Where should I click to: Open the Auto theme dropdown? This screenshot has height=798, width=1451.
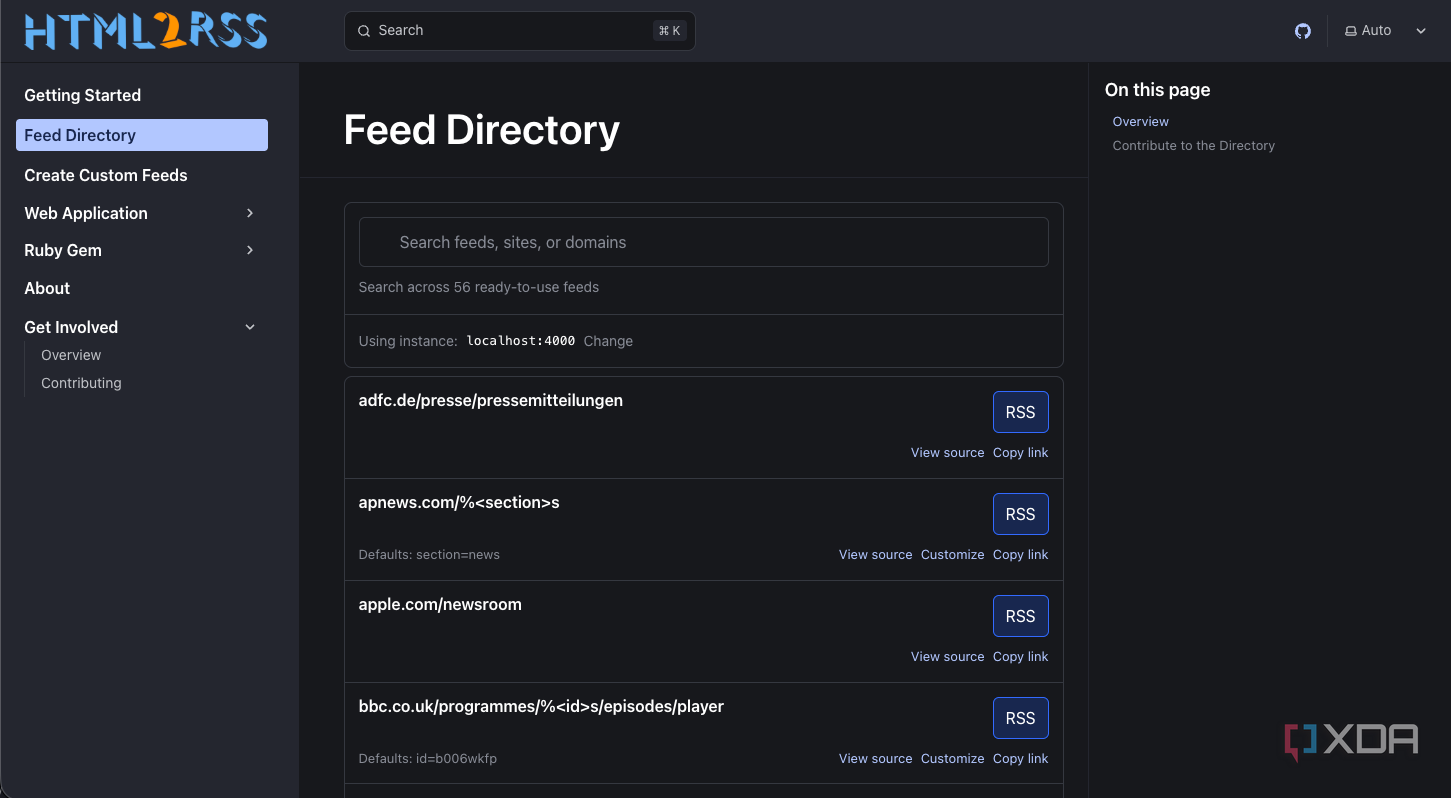coord(1385,31)
